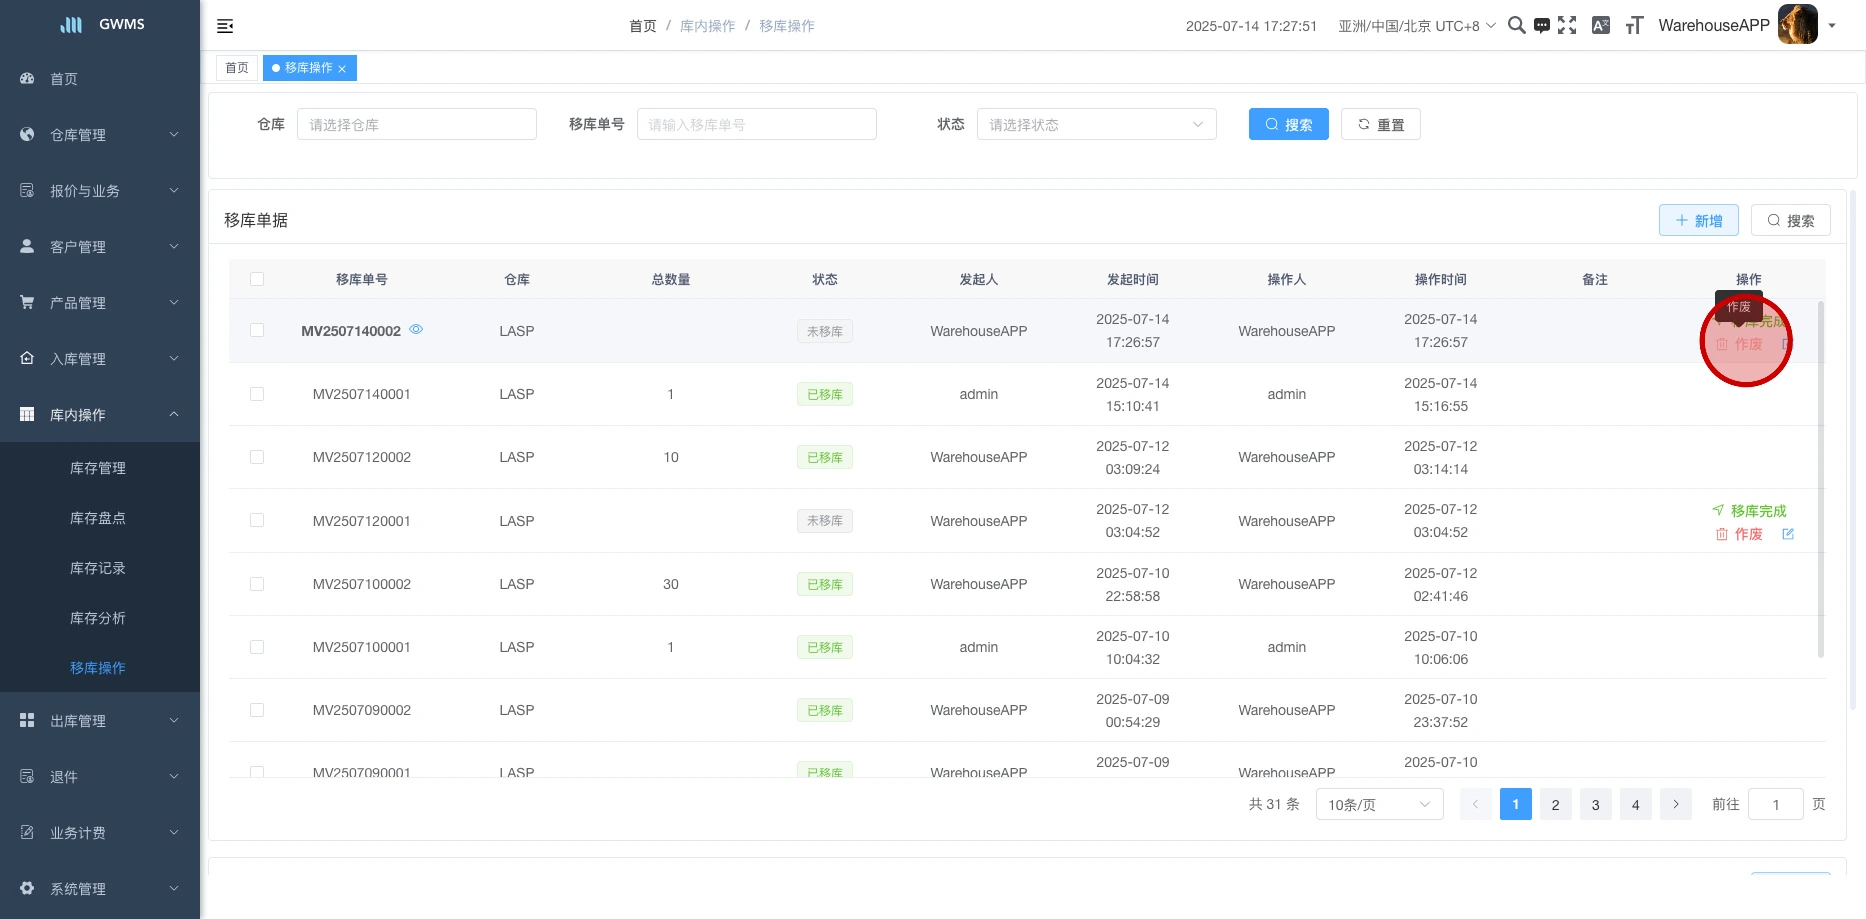
Task: Click the language translation icon
Action: tap(1600, 26)
